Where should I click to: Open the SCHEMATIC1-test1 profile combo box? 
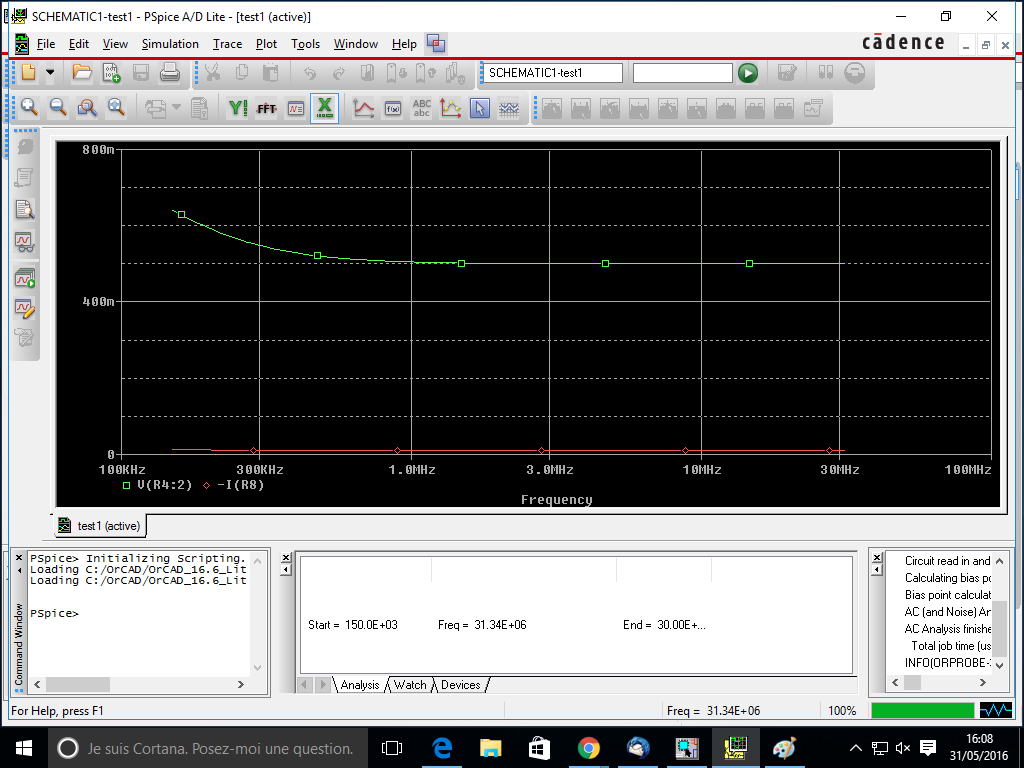pos(552,73)
